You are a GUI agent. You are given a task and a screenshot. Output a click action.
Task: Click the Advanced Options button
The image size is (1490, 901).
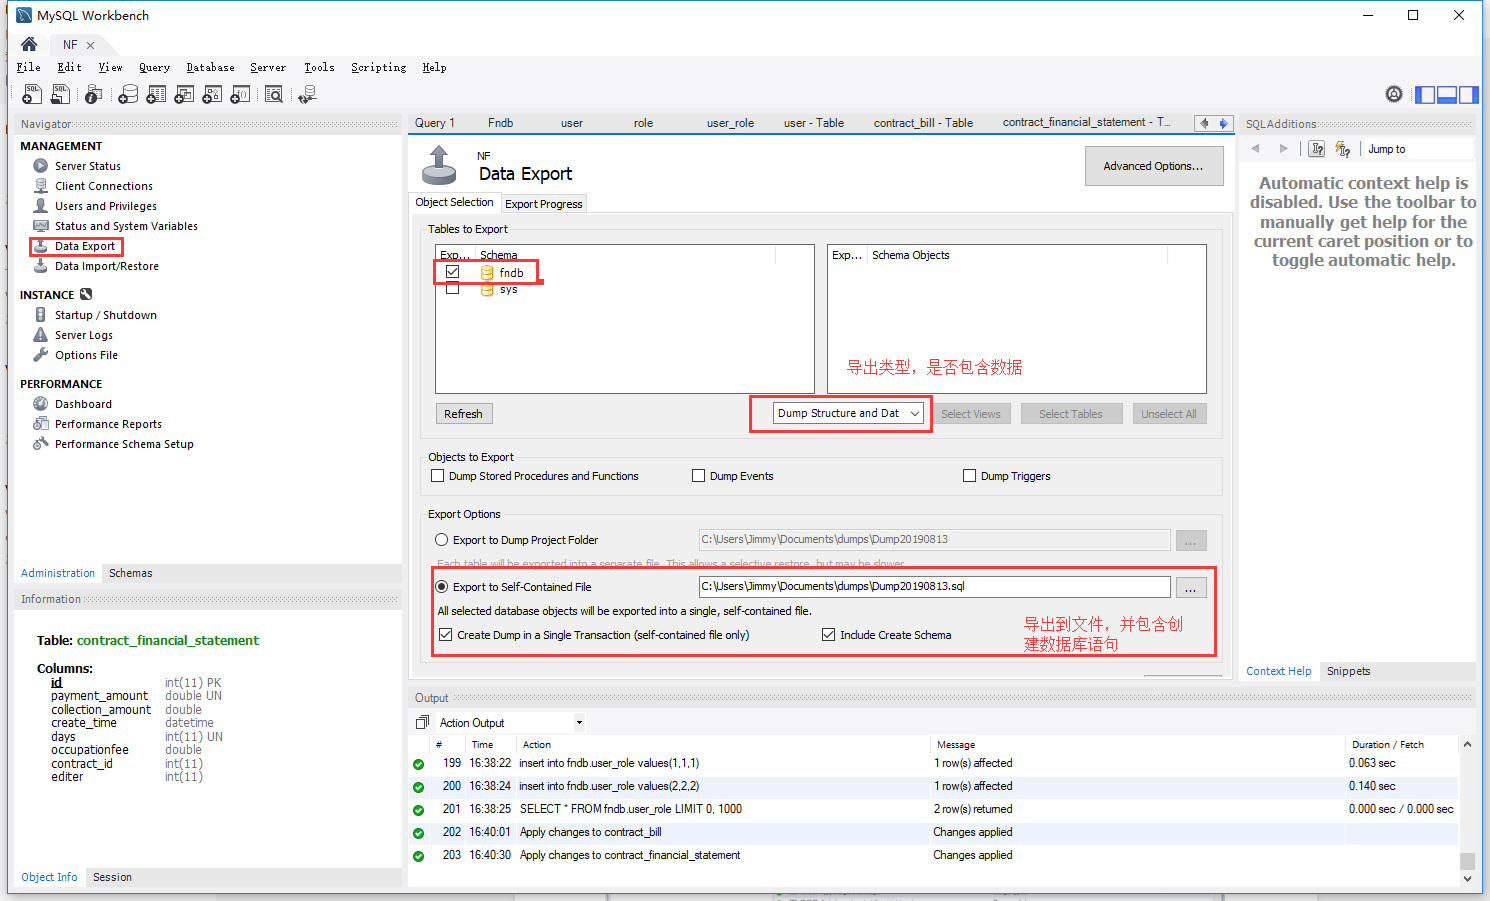(x=1154, y=166)
